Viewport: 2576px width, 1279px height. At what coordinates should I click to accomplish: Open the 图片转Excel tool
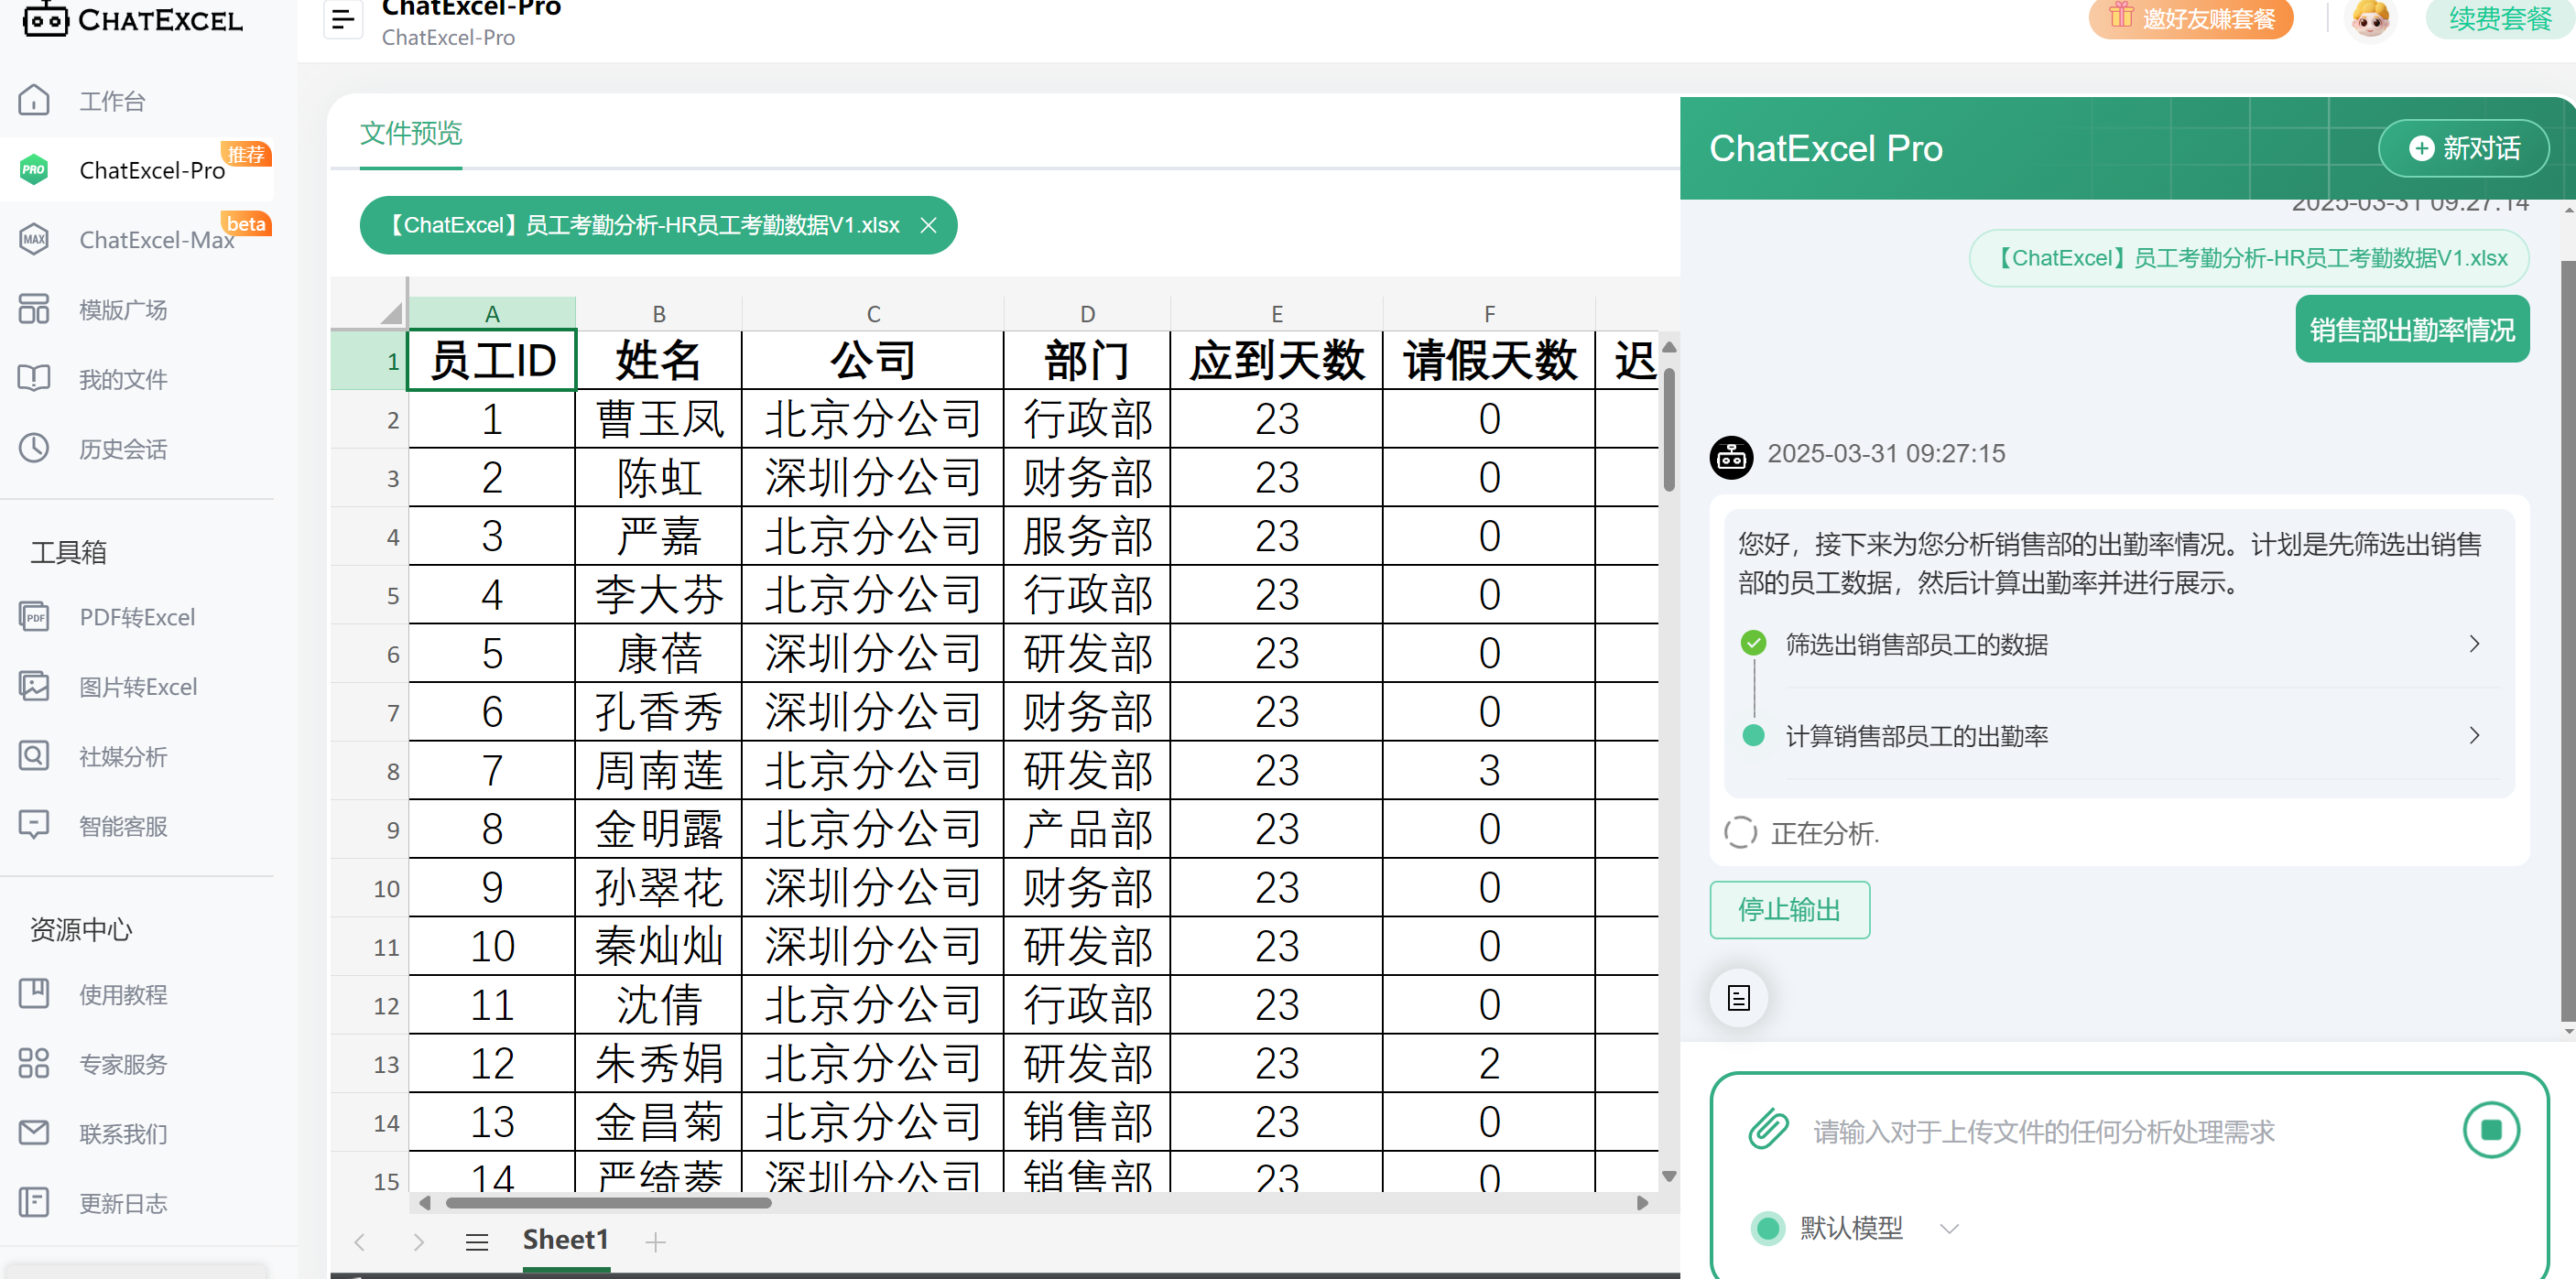pos(138,687)
